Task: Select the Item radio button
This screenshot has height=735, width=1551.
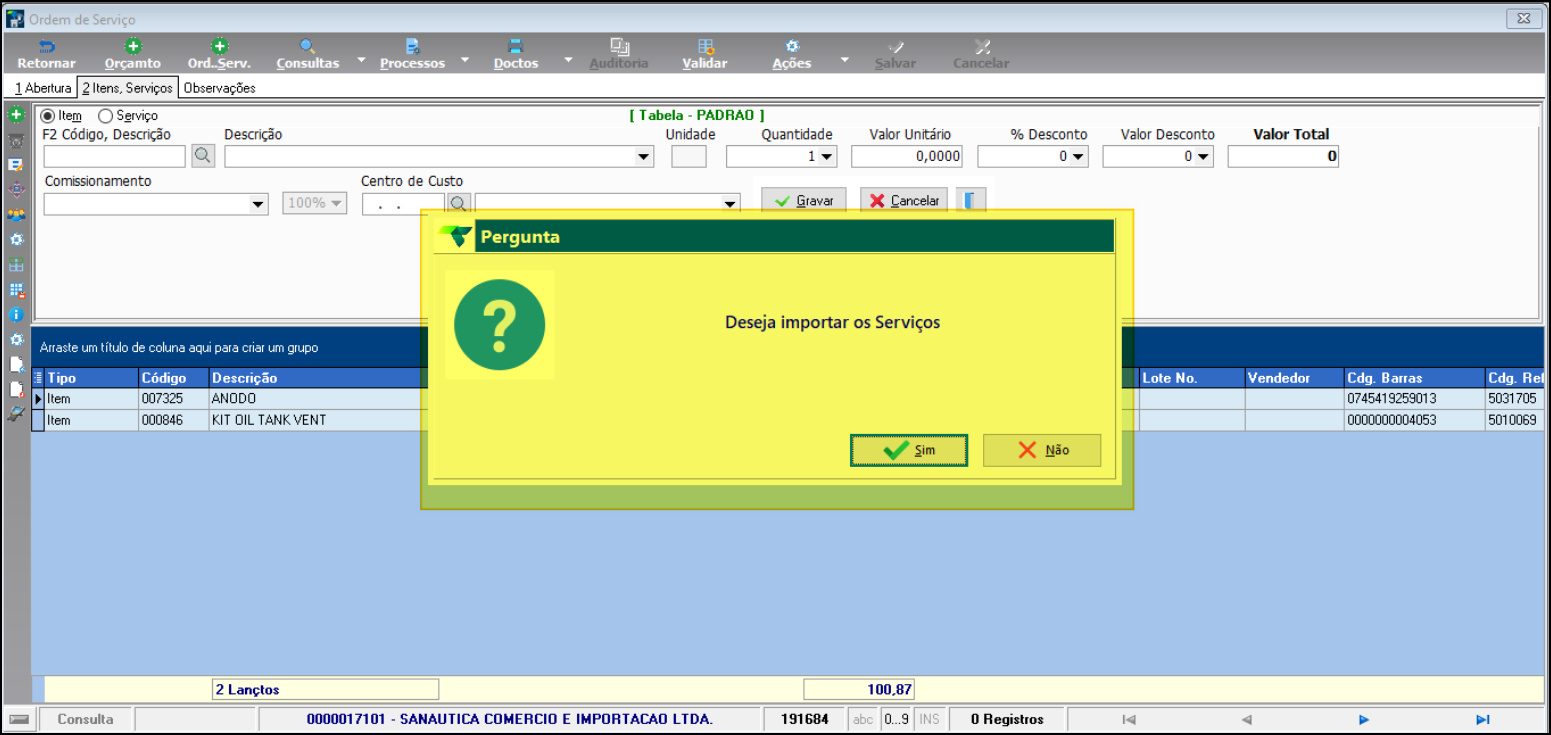Action: (61, 115)
